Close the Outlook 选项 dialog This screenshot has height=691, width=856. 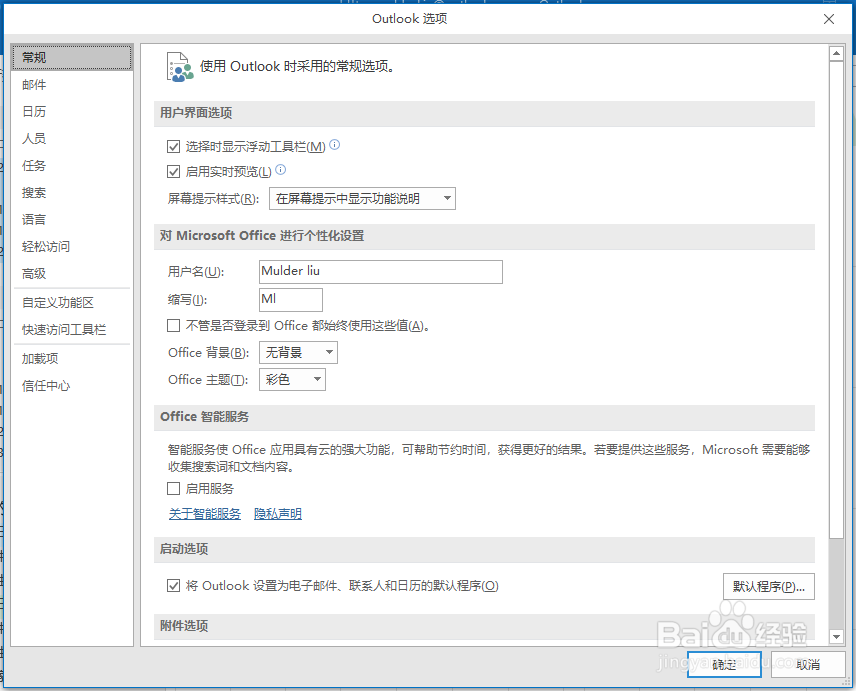click(x=829, y=19)
